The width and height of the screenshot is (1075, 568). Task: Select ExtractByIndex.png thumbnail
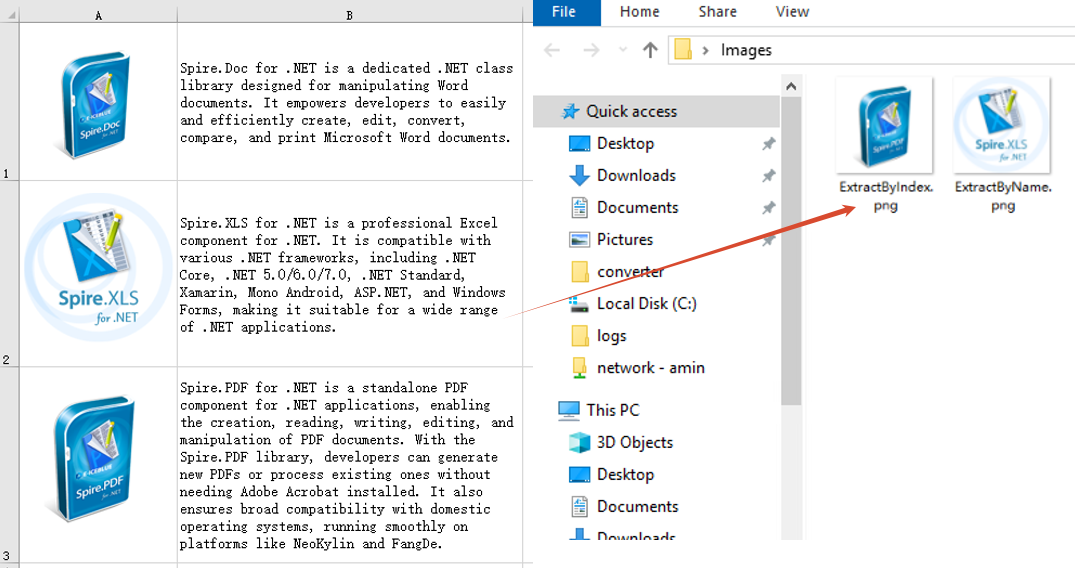(884, 125)
